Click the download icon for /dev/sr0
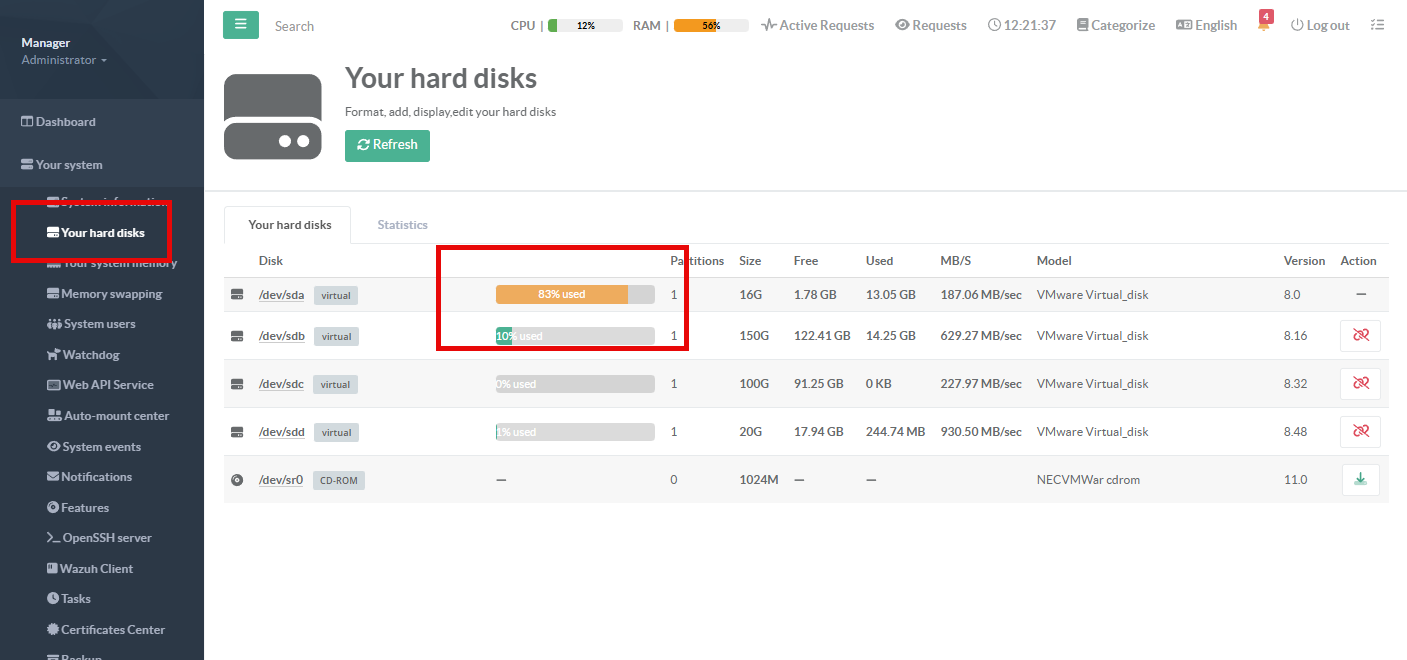The height and width of the screenshot is (660, 1407). 1360,480
